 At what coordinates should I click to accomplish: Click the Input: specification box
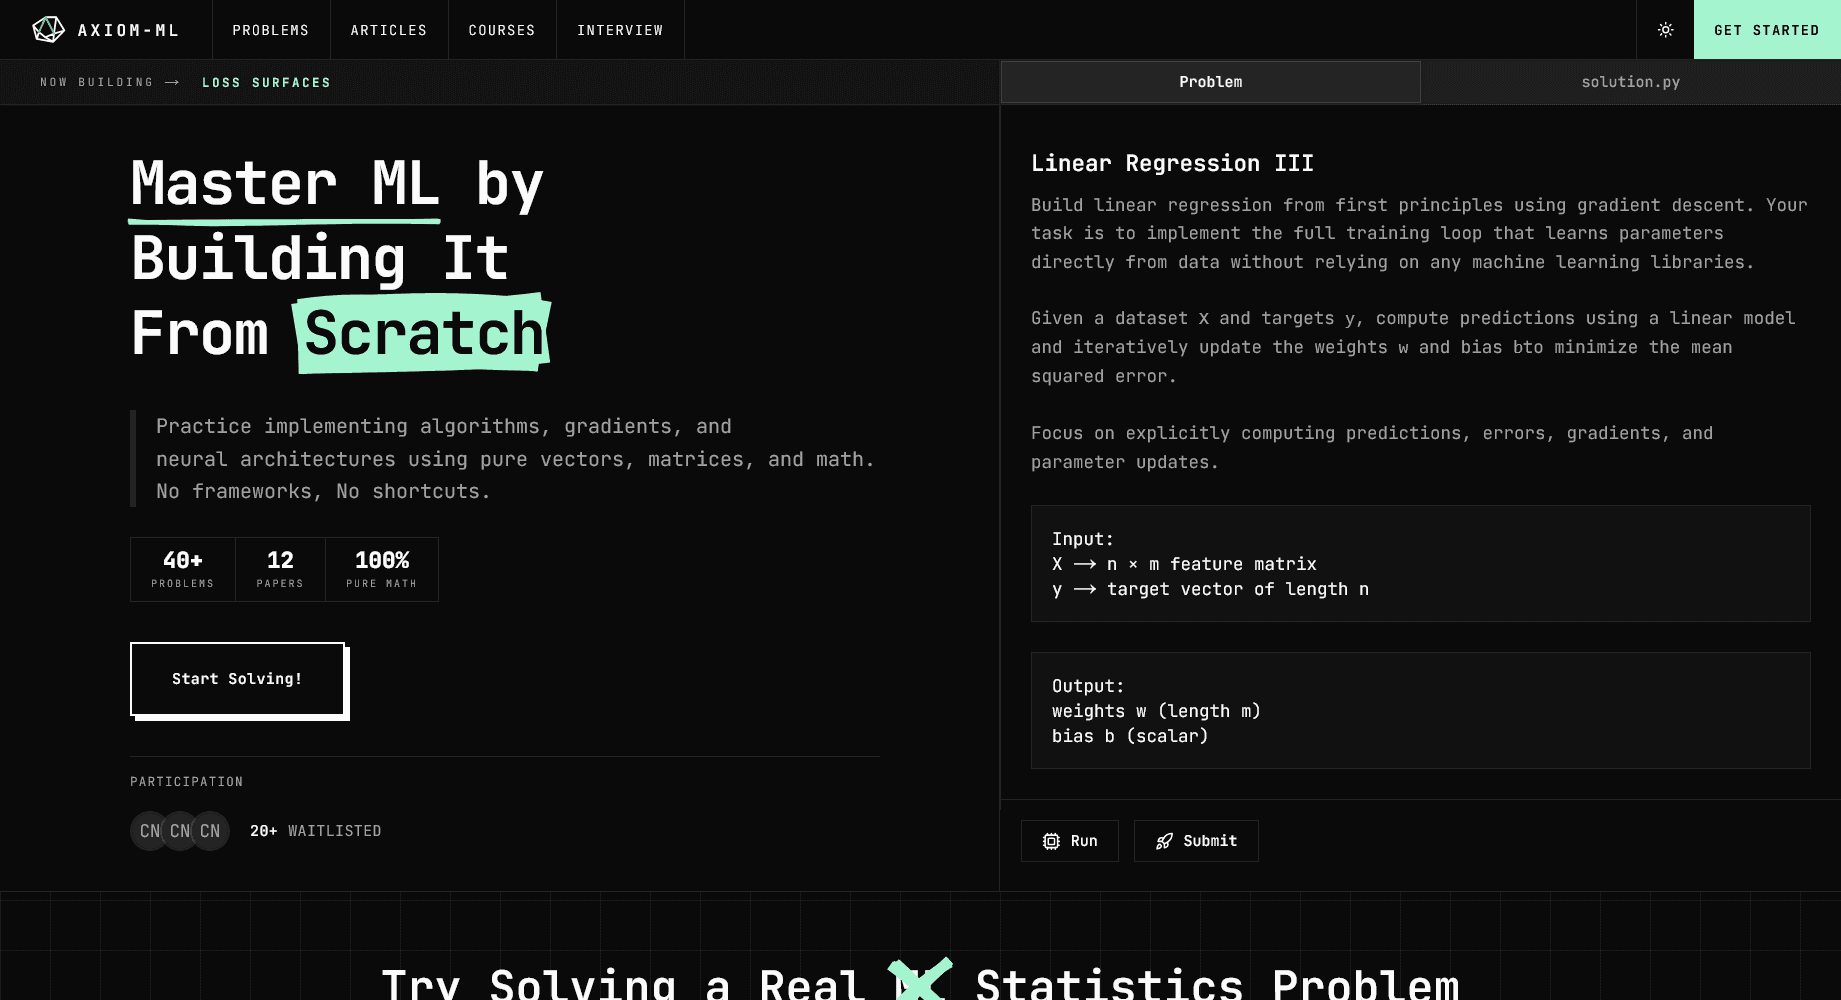pyautogui.click(x=1420, y=564)
